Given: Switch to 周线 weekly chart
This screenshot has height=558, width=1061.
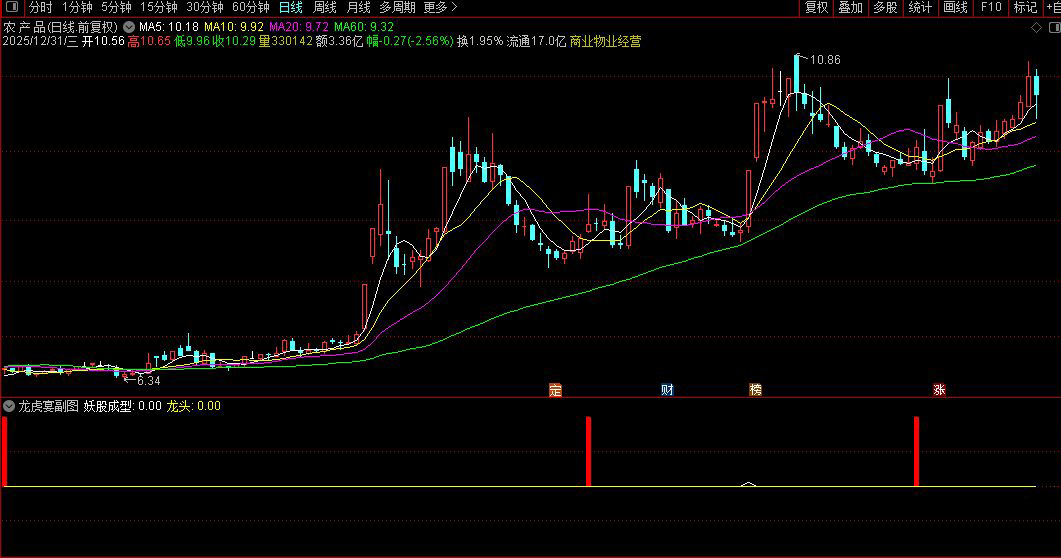Looking at the screenshot, I should click(325, 7).
